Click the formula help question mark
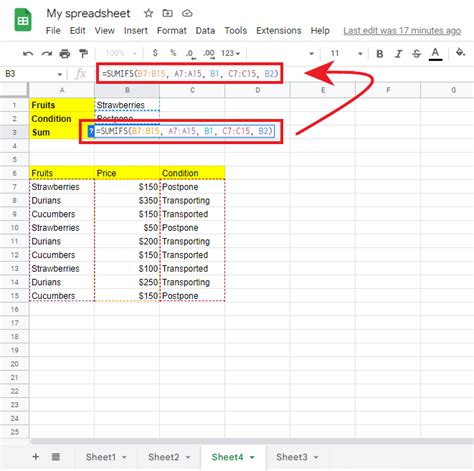This screenshot has height=471, width=474. pos(91,131)
